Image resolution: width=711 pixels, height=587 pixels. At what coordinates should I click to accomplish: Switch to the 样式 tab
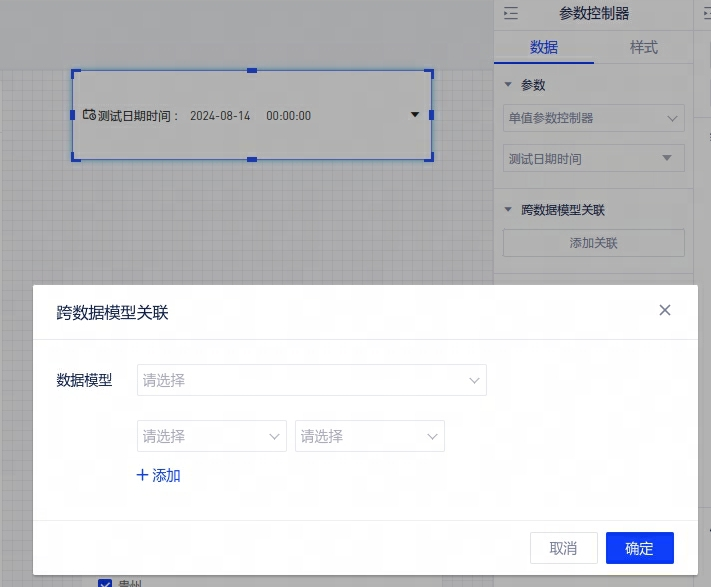click(643, 47)
